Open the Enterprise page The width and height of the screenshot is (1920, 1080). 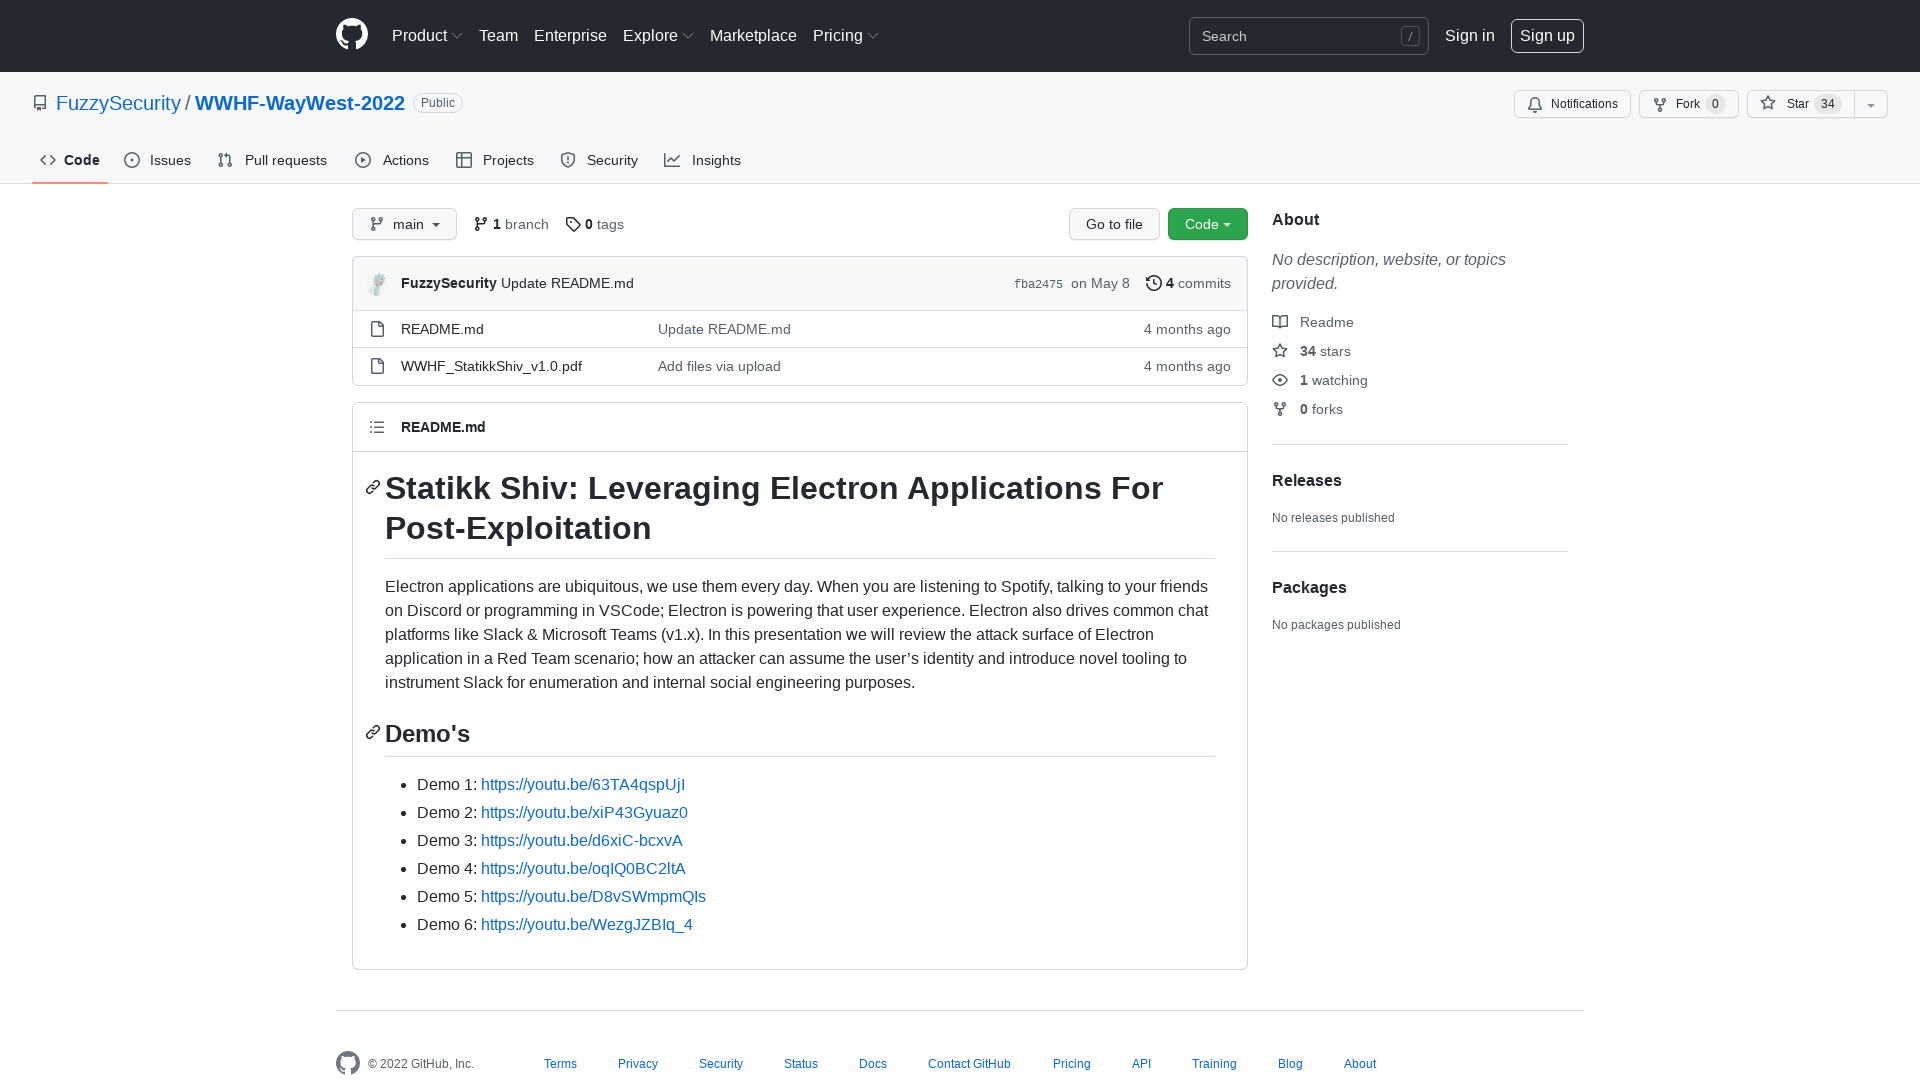[x=570, y=35]
